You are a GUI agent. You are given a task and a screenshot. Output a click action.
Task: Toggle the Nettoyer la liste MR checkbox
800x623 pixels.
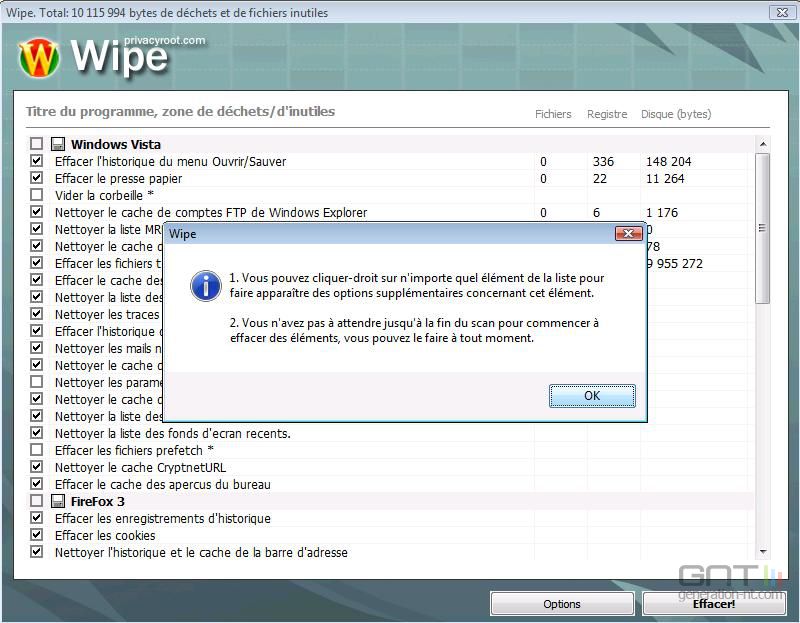pos(36,229)
